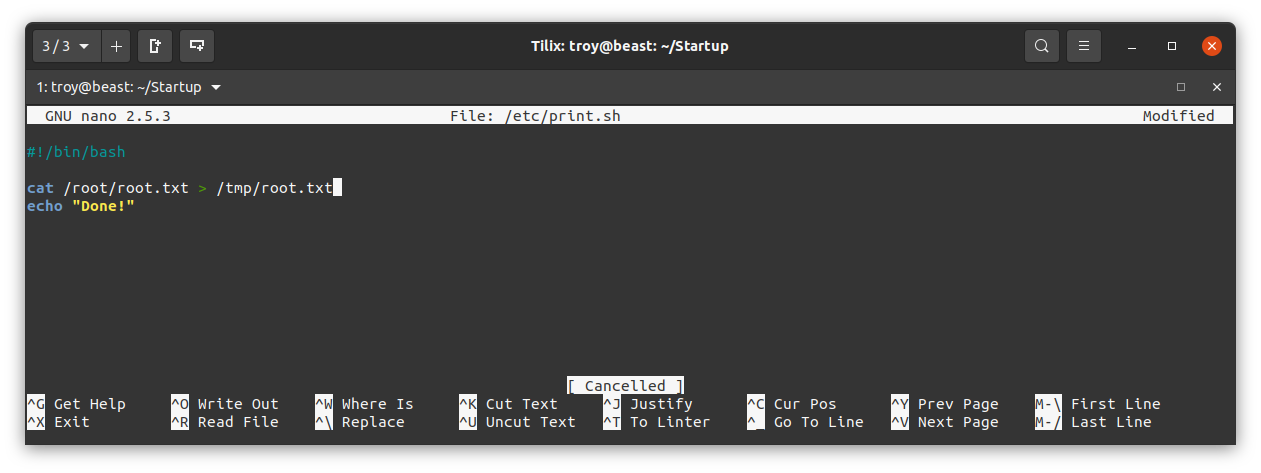This screenshot has width=1261, height=473.
Task: Open the session switcher dropdown showing 3 / 3
Action: (67, 46)
